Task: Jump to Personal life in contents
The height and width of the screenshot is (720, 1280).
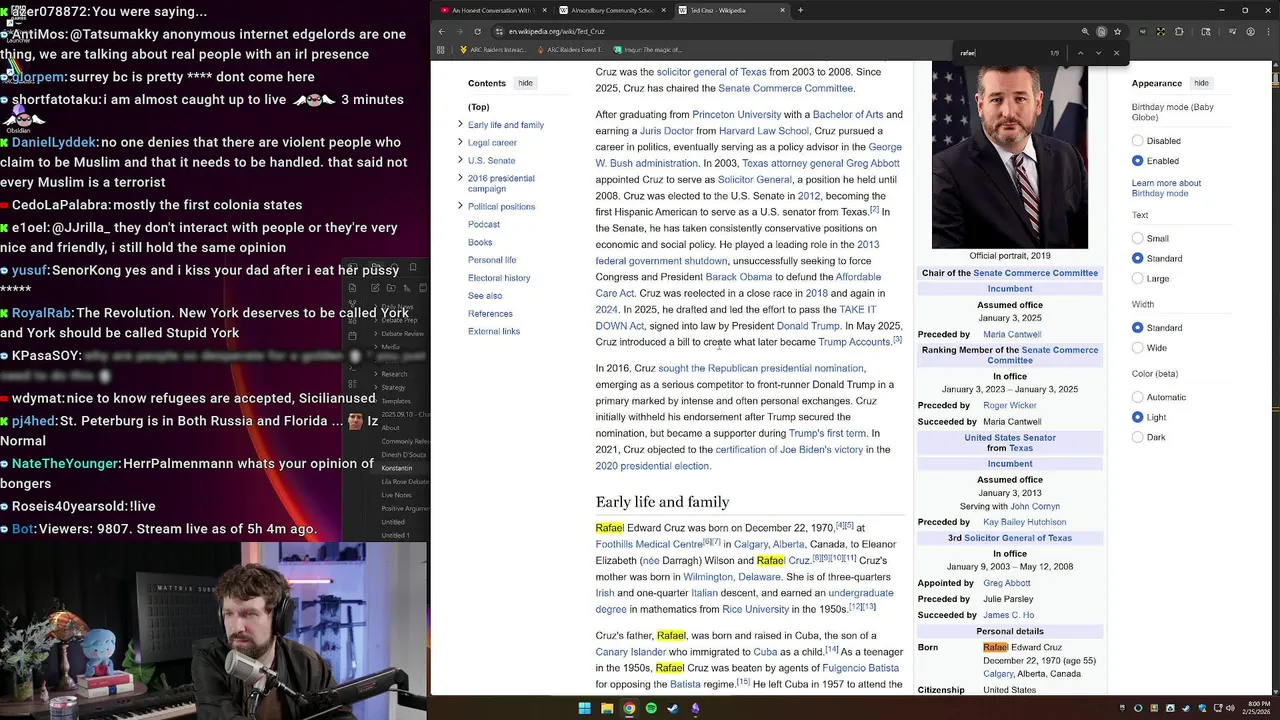Action: click(x=492, y=260)
